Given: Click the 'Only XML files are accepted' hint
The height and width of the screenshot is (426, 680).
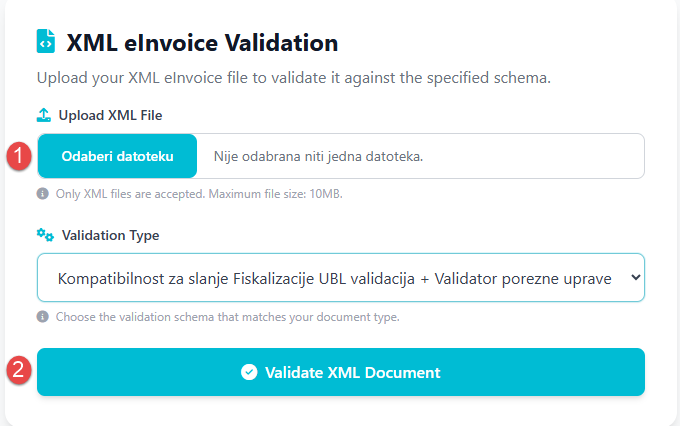Looking at the screenshot, I should click(198, 194).
